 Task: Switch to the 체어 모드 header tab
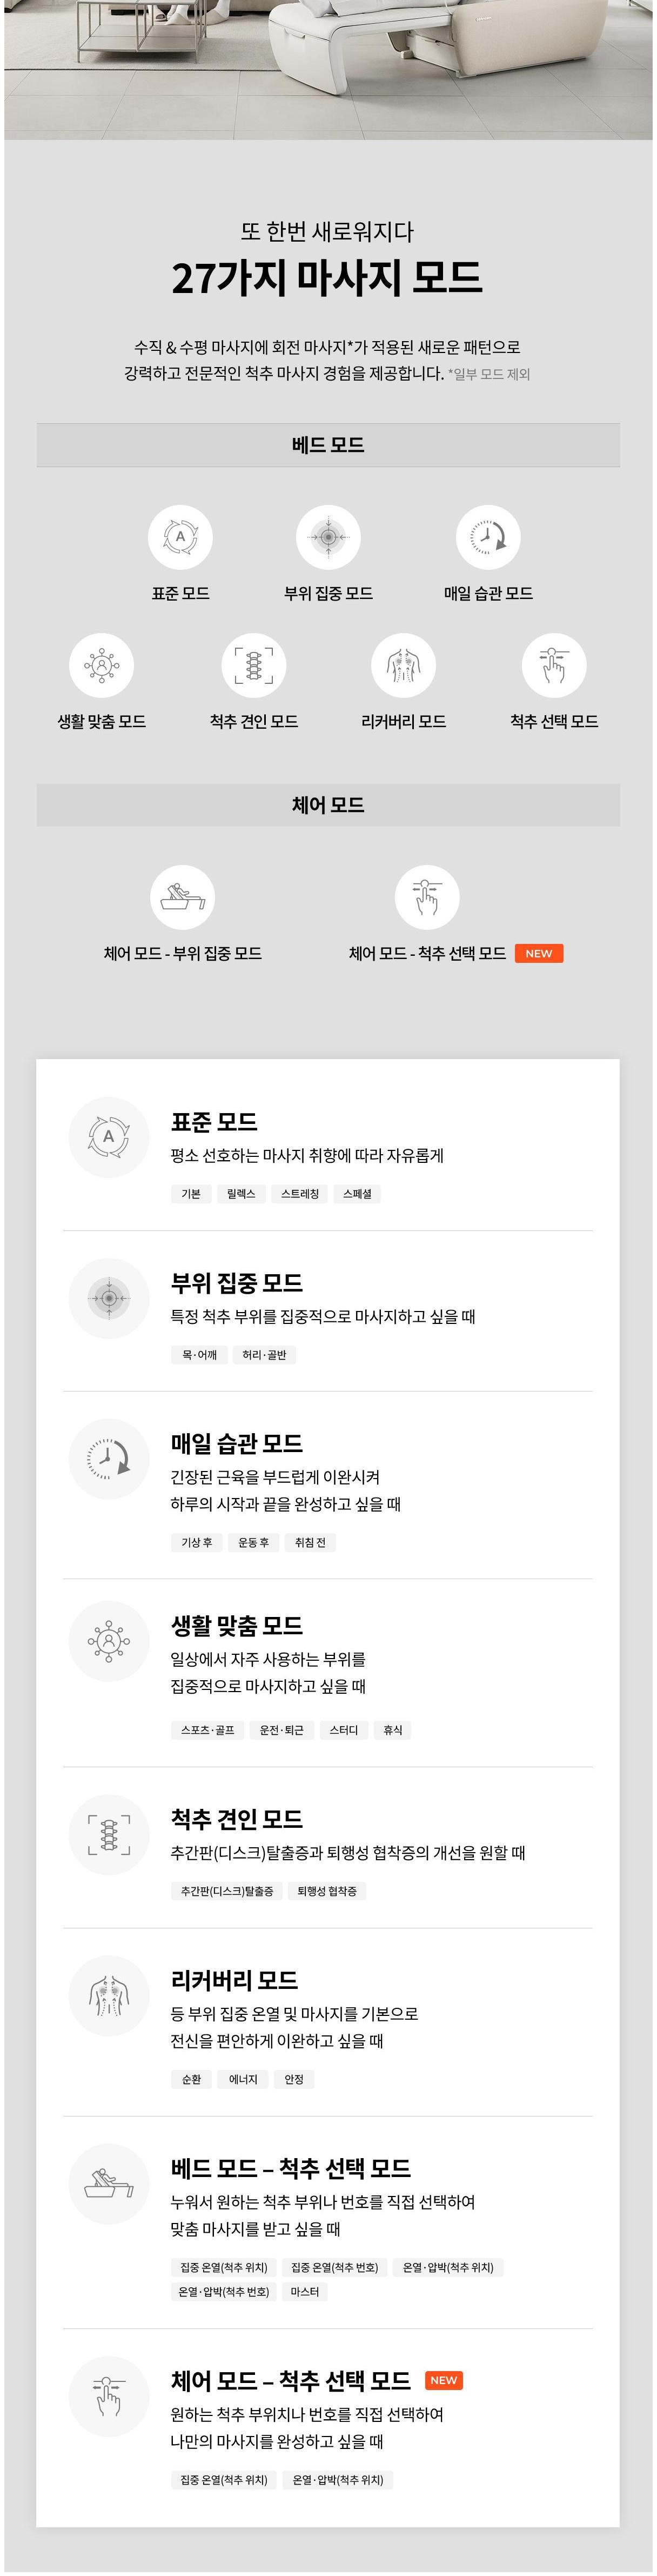click(328, 805)
